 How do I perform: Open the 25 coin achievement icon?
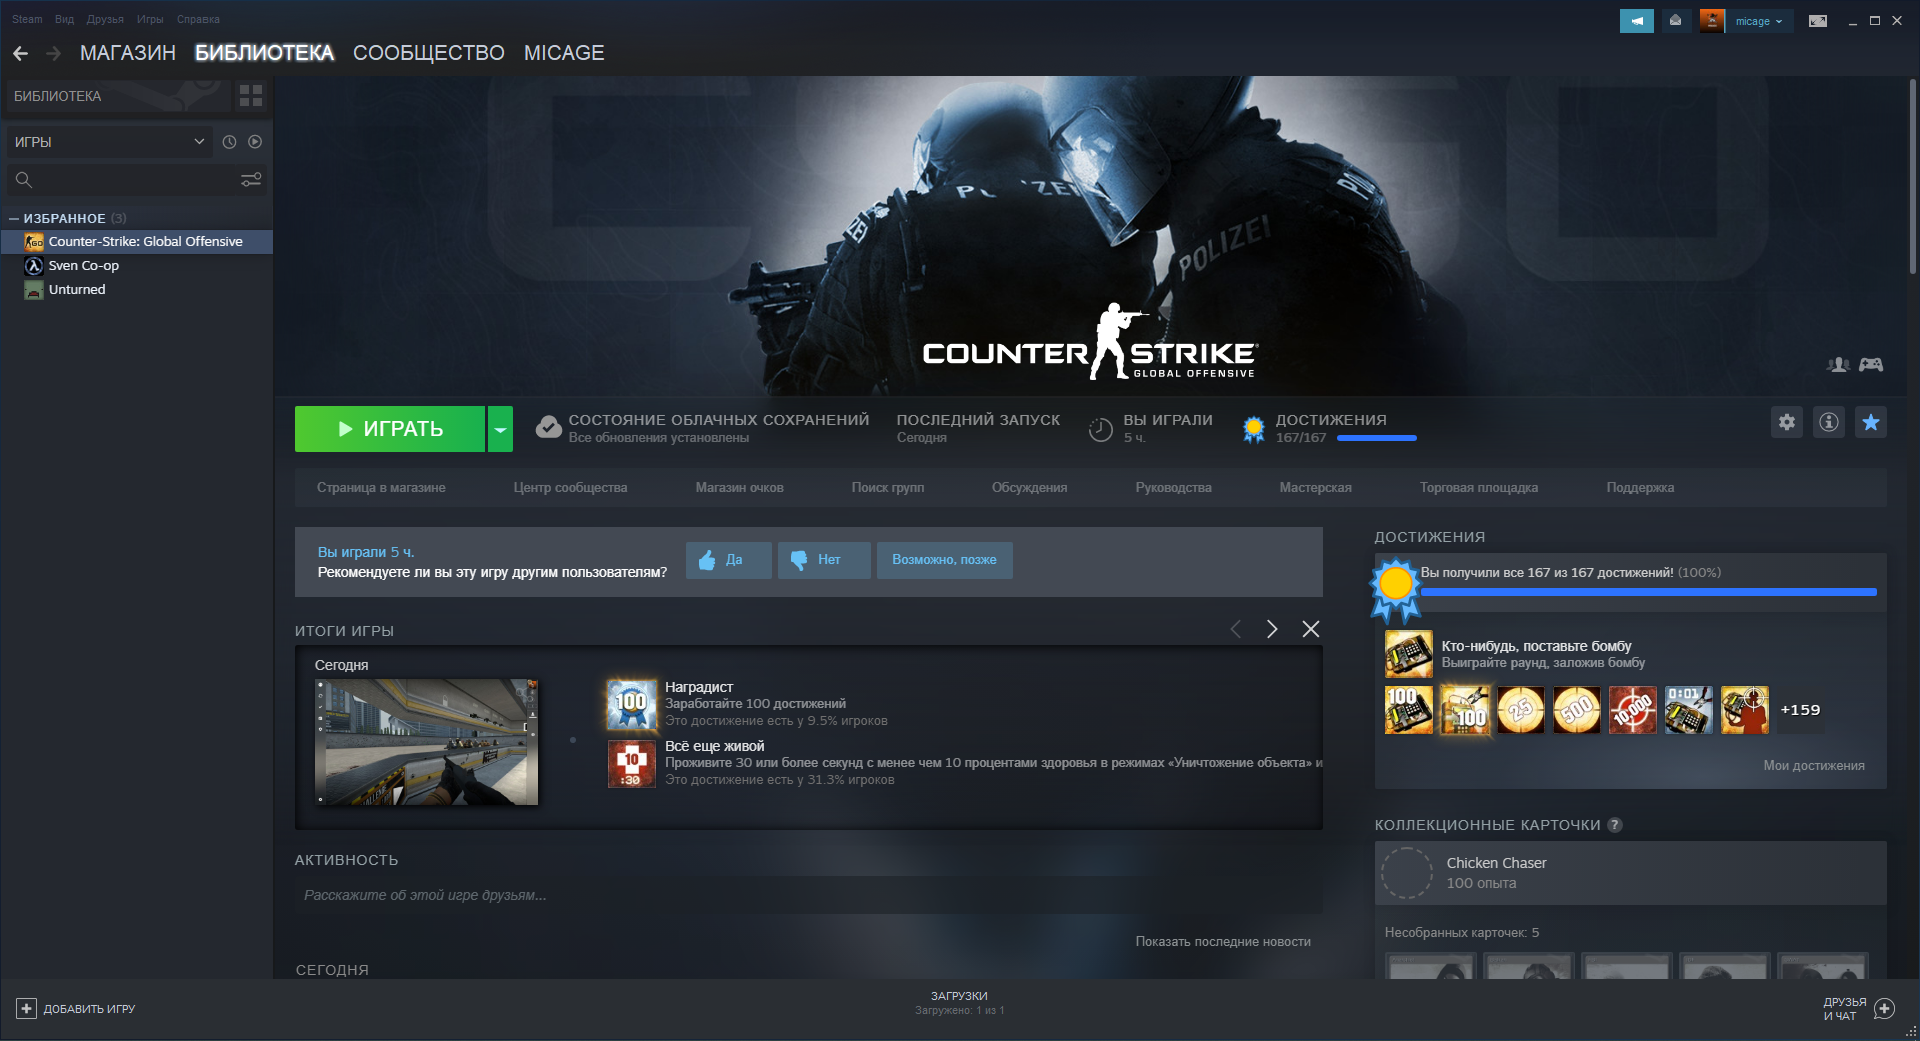[1521, 710]
